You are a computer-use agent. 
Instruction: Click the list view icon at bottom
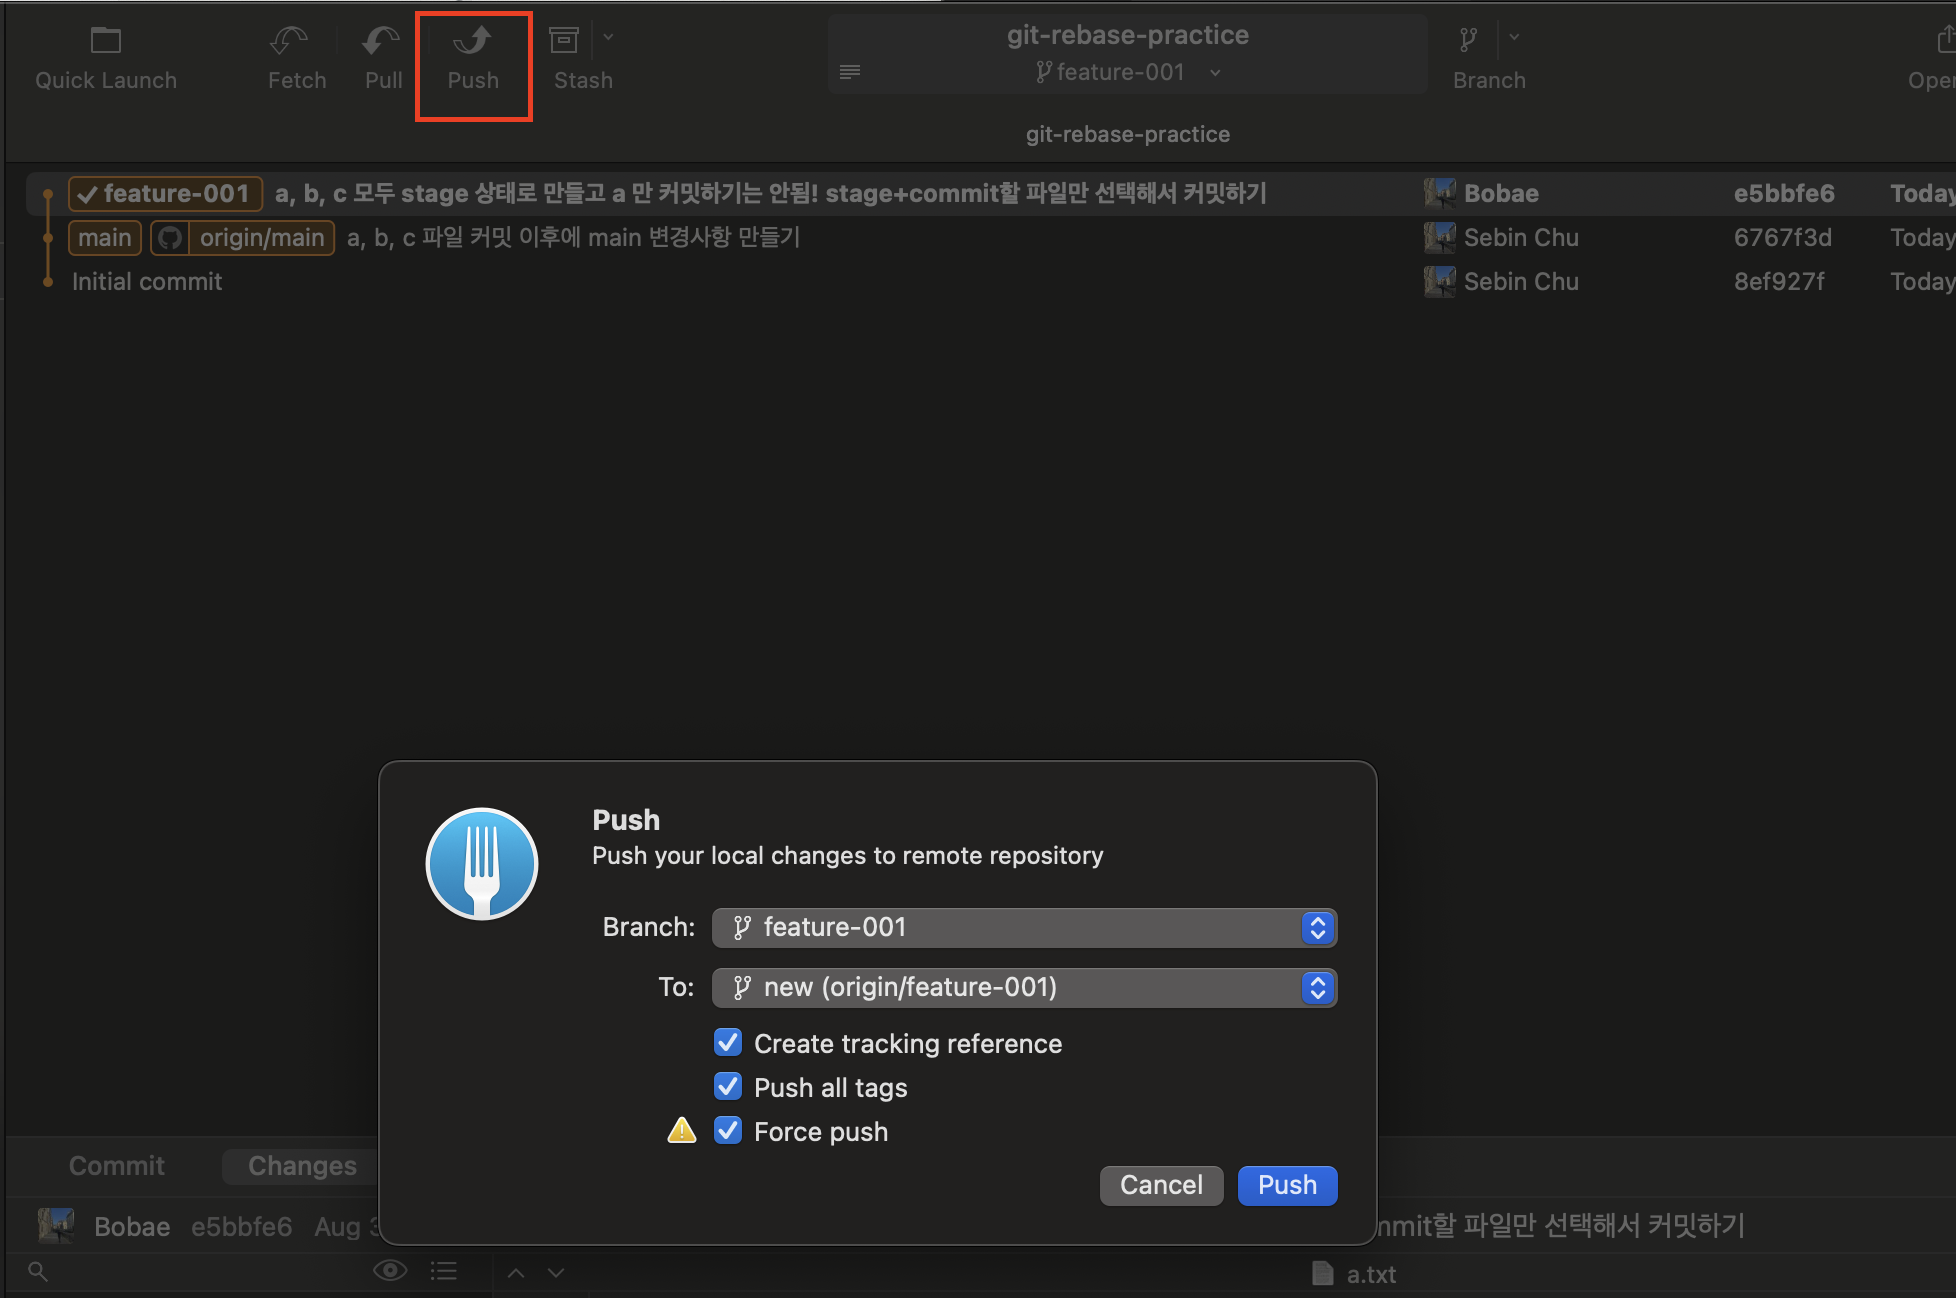coord(444,1271)
